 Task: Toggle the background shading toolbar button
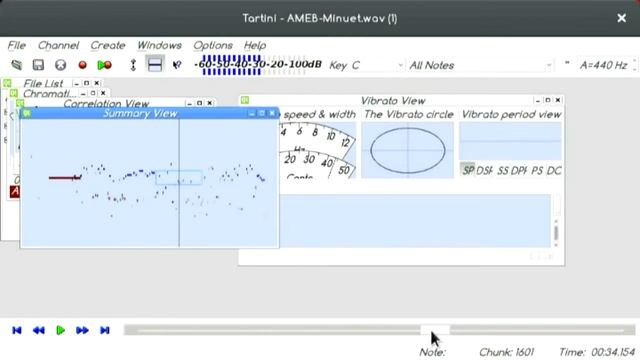coord(155,64)
